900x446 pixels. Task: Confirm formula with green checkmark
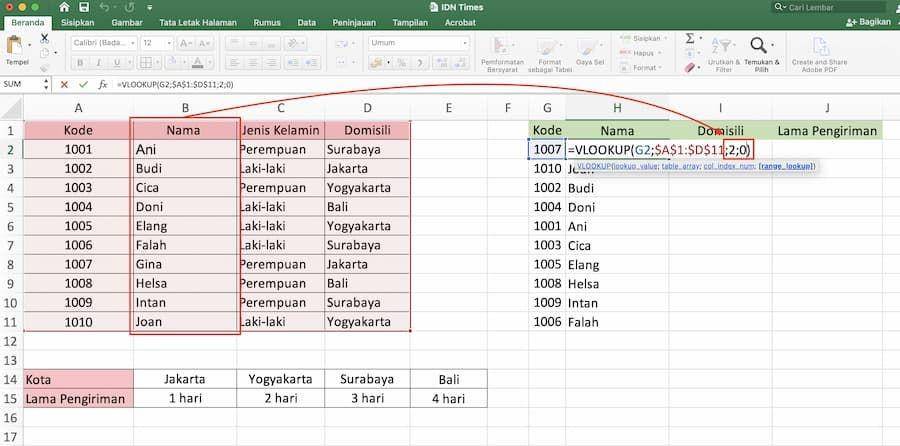[83, 84]
